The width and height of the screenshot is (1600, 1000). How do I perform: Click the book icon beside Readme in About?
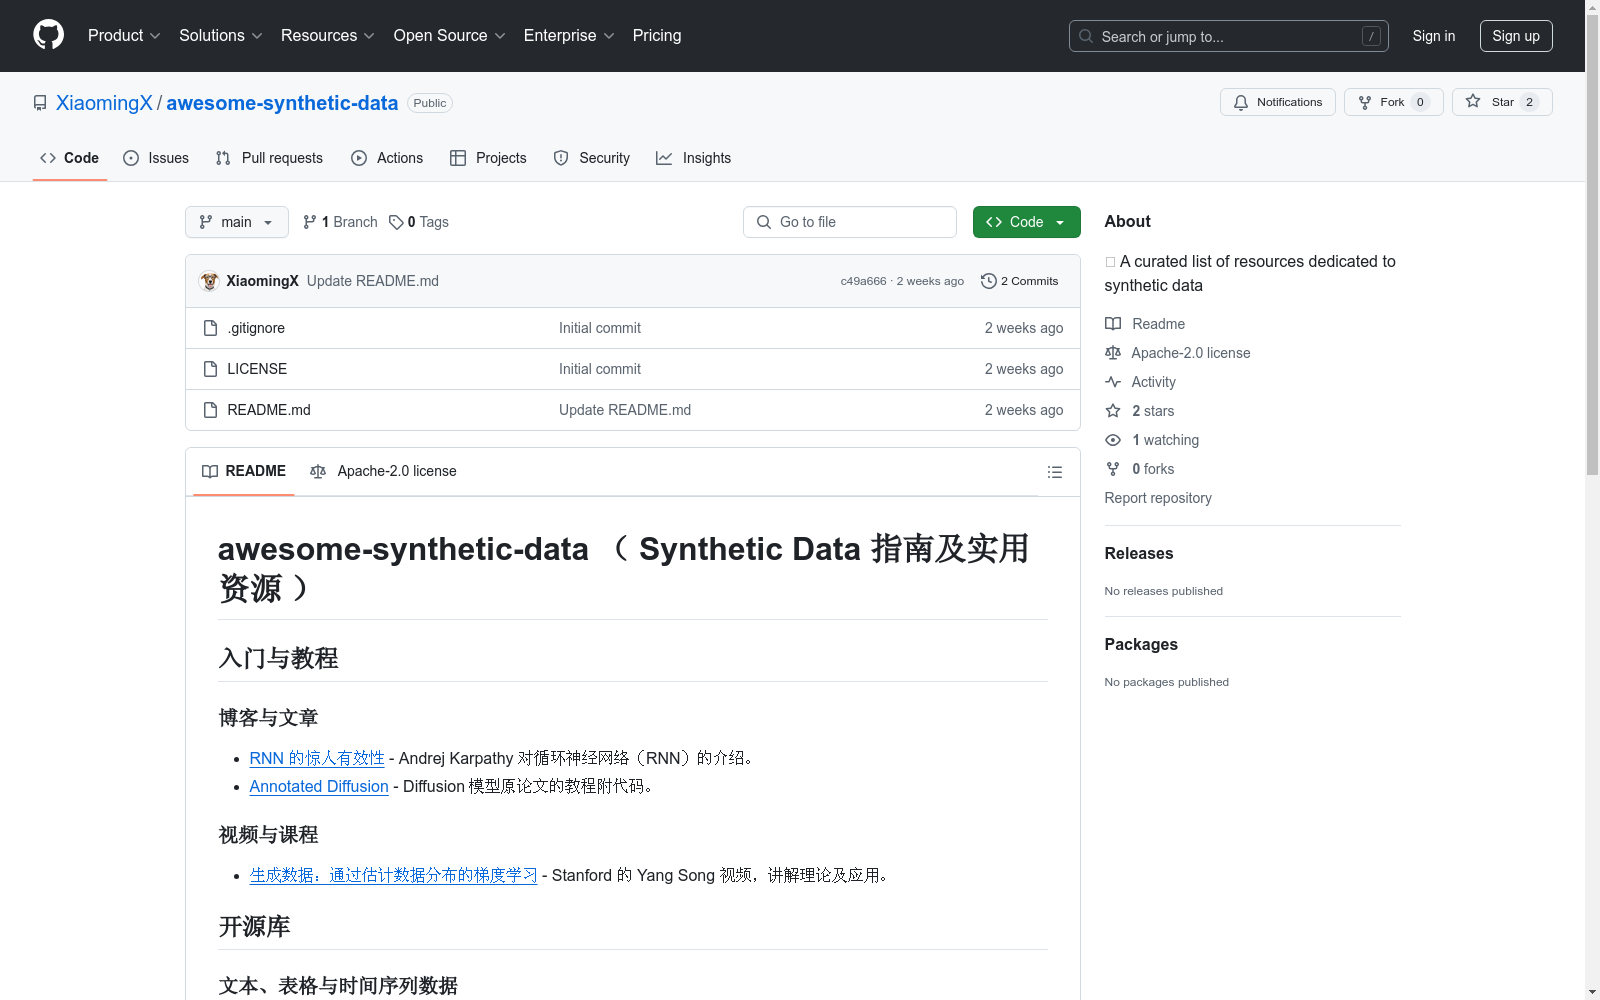pos(1113,324)
